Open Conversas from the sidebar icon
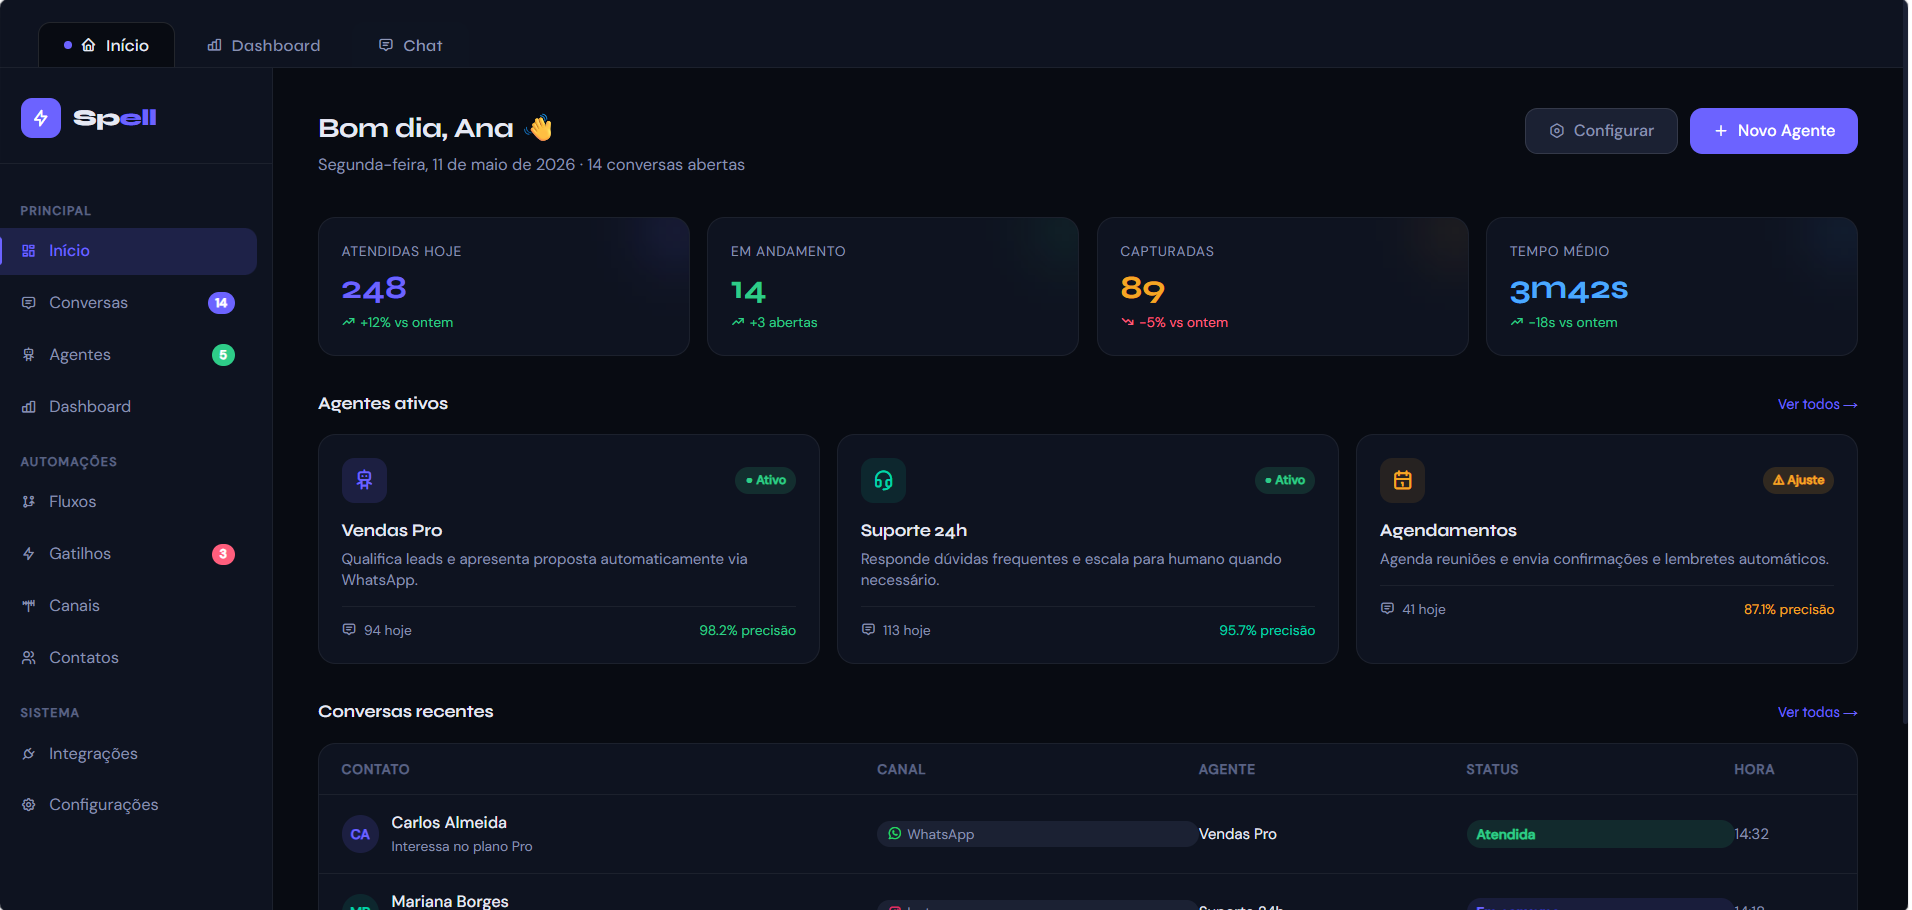1912x910 pixels. [29, 303]
